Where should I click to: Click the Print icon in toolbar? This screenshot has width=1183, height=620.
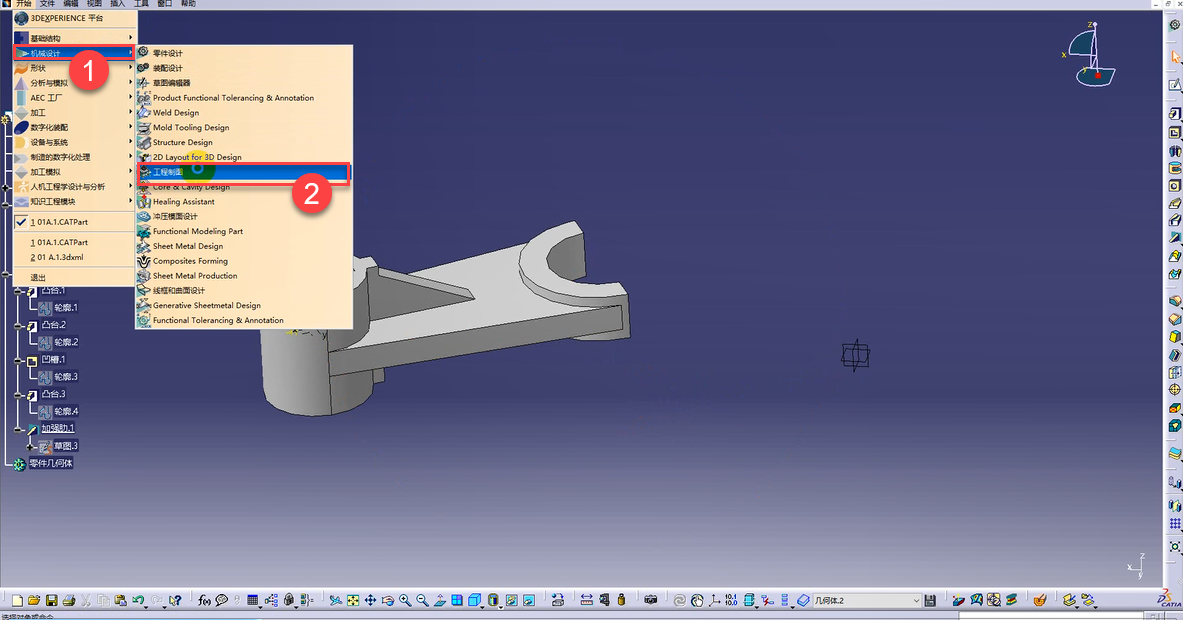tap(68, 600)
